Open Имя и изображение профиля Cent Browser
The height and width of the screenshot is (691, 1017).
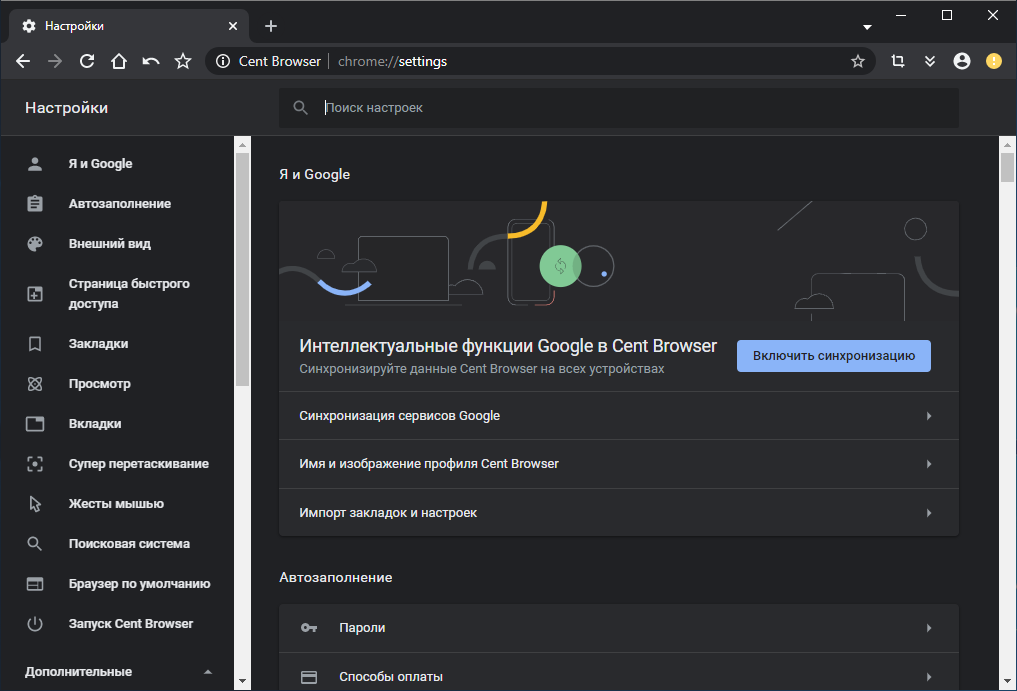point(619,464)
